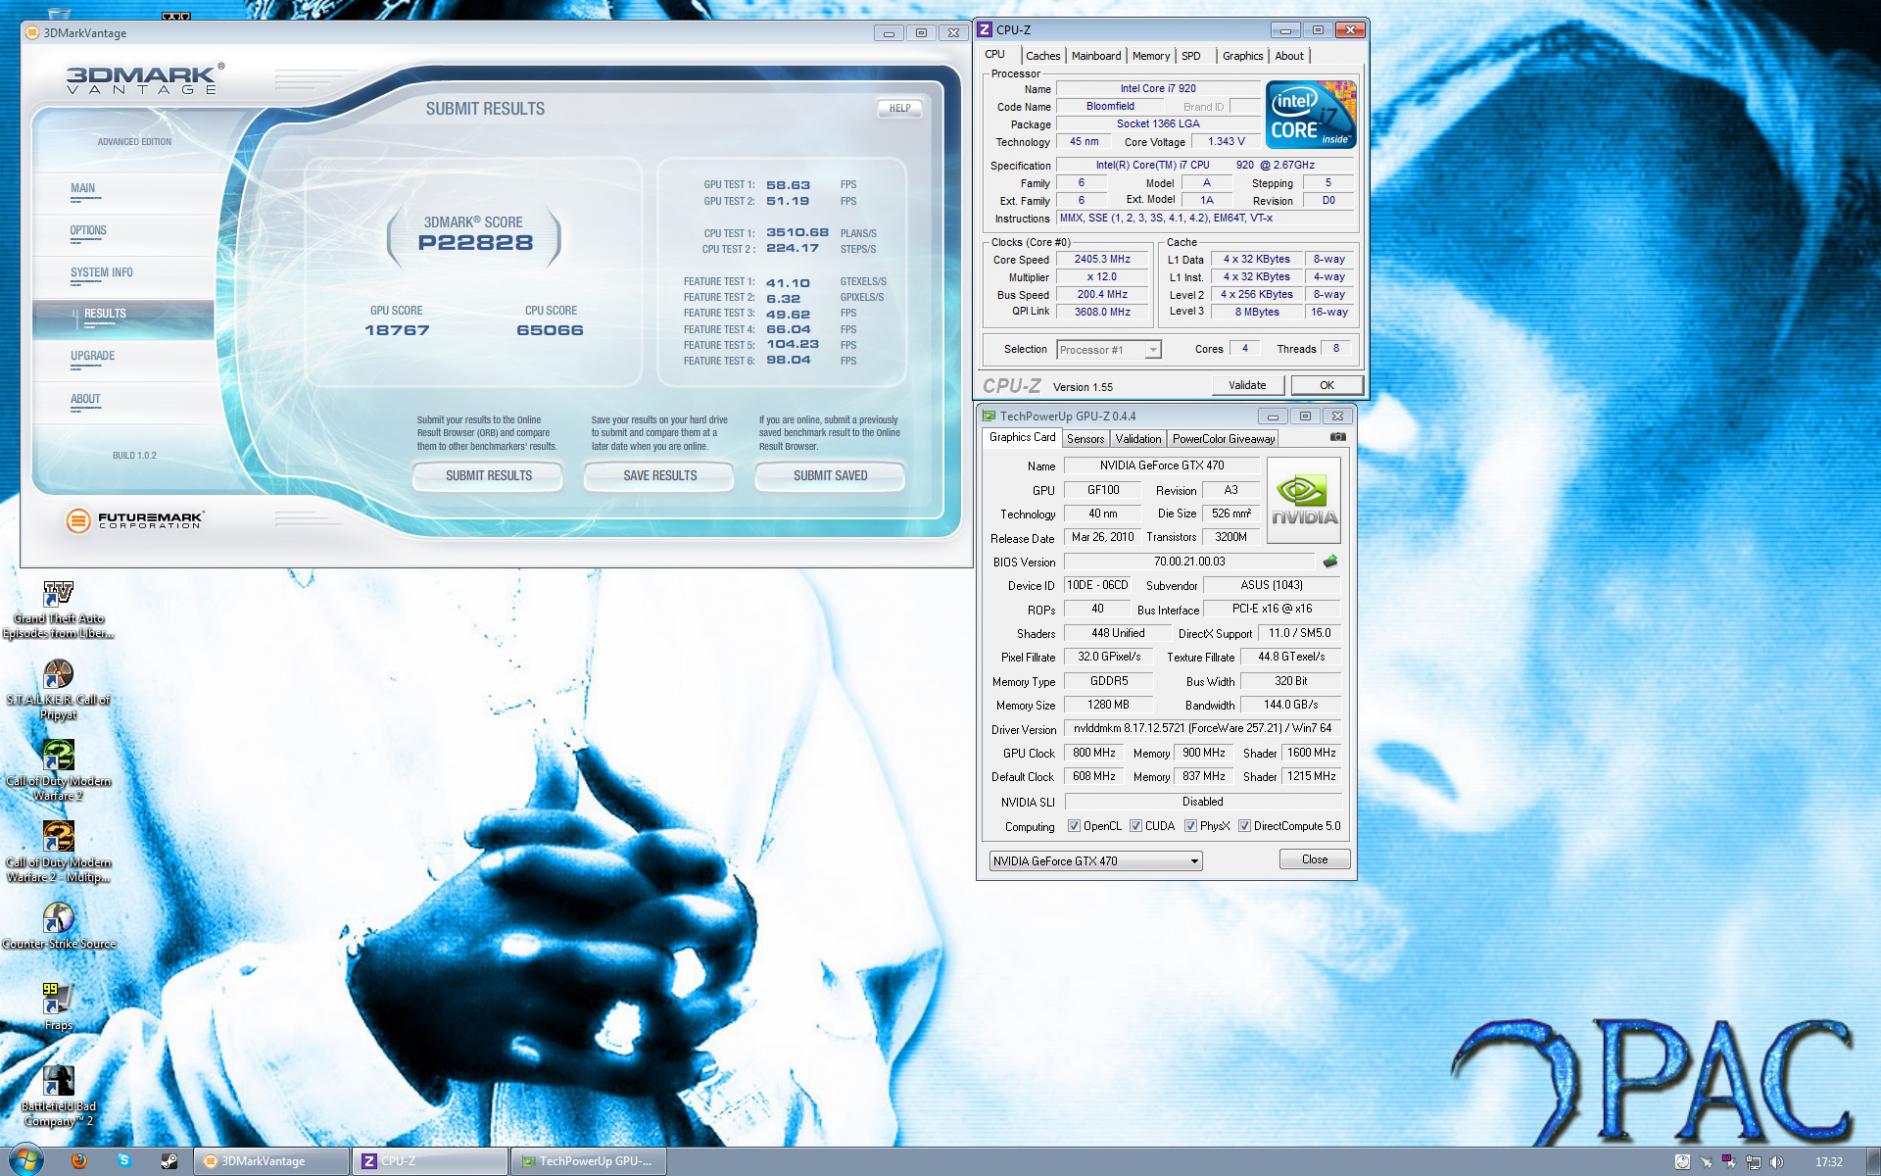Open the PowerColor Giveaway tab
1881x1176 pixels.
coord(1223,439)
